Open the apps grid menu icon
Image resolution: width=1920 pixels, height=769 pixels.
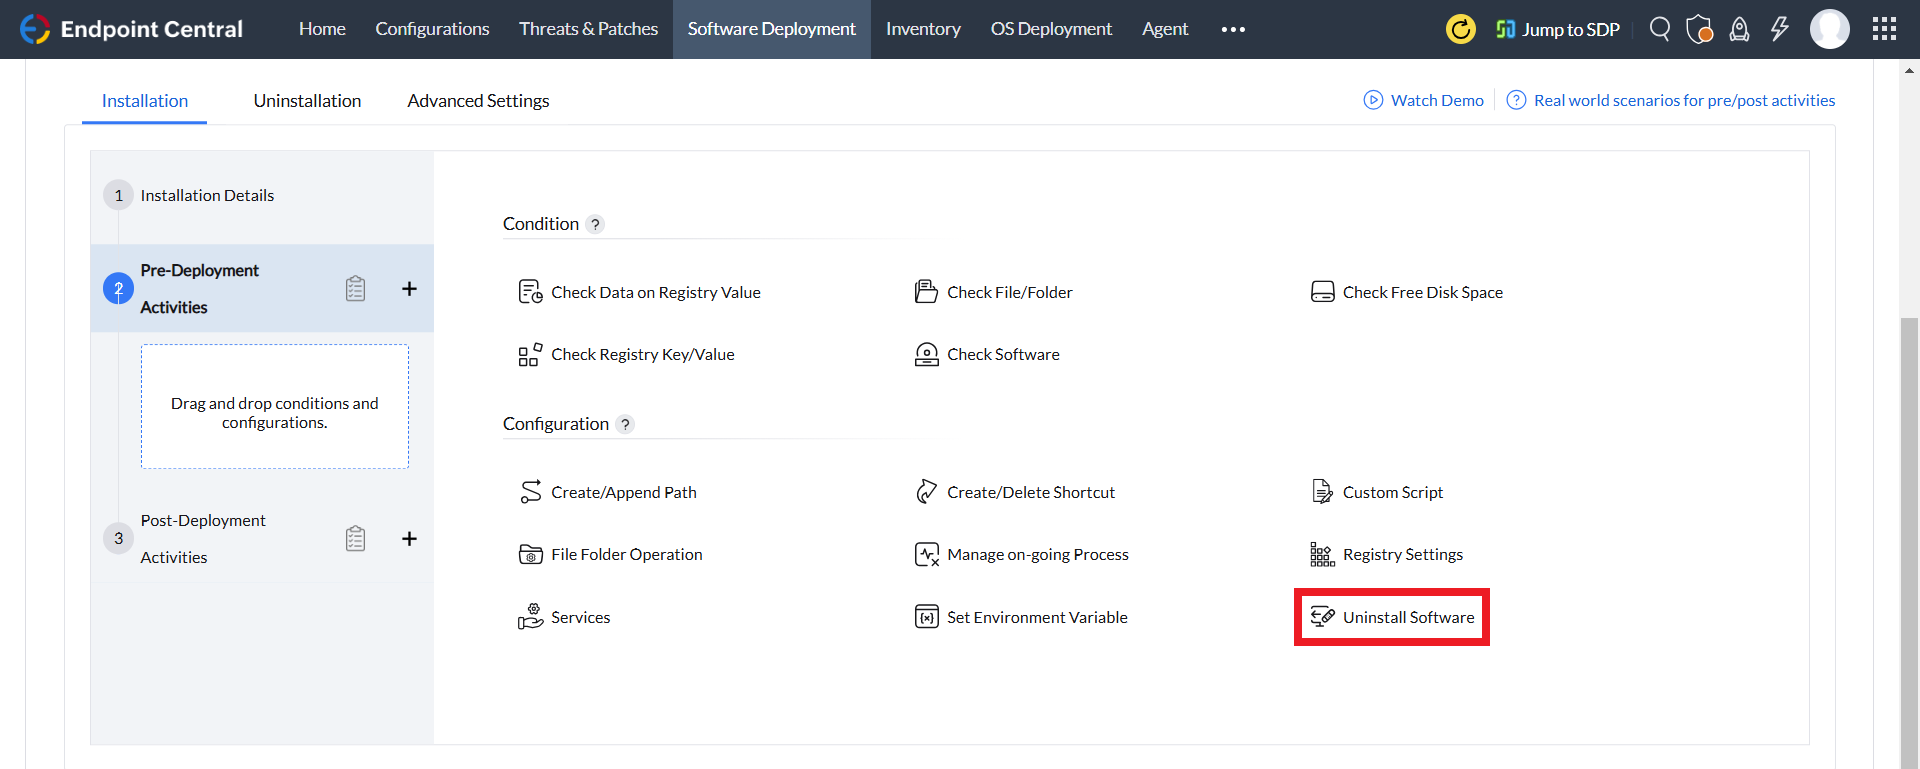1884,29
